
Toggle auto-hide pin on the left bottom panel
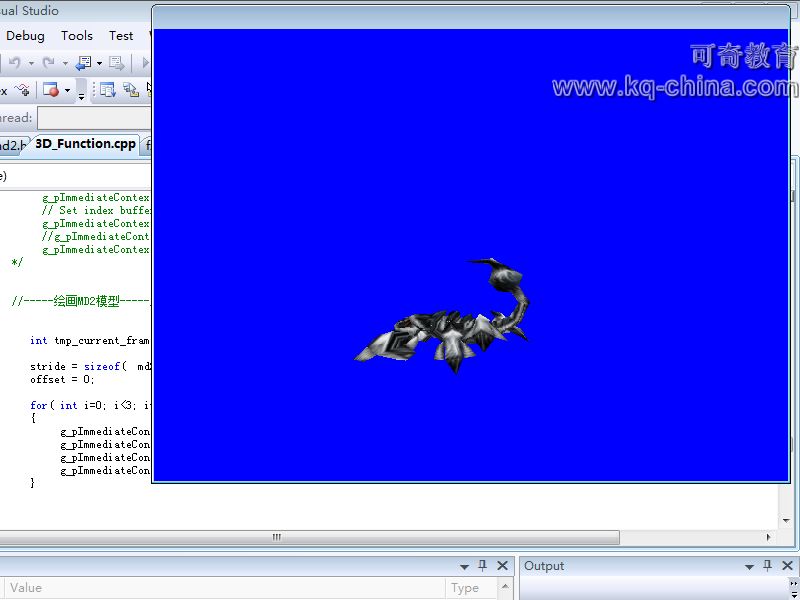click(482, 566)
